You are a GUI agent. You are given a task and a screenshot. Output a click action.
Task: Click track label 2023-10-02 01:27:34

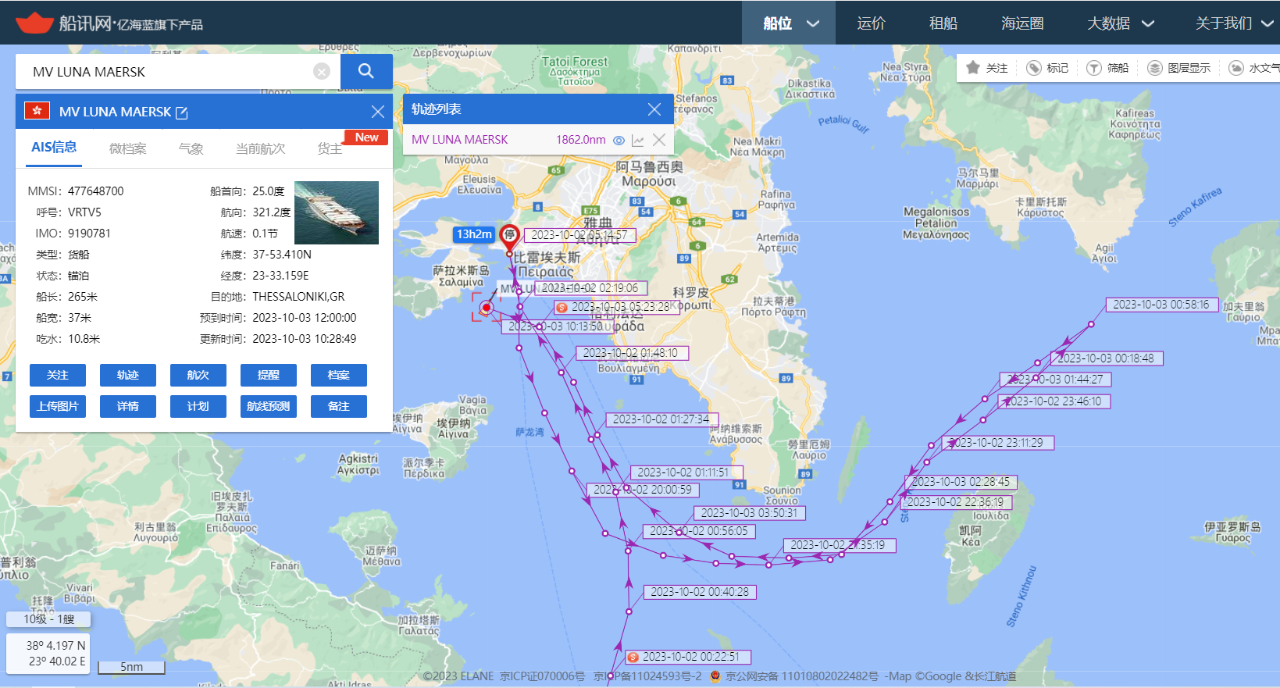coord(662,419)
